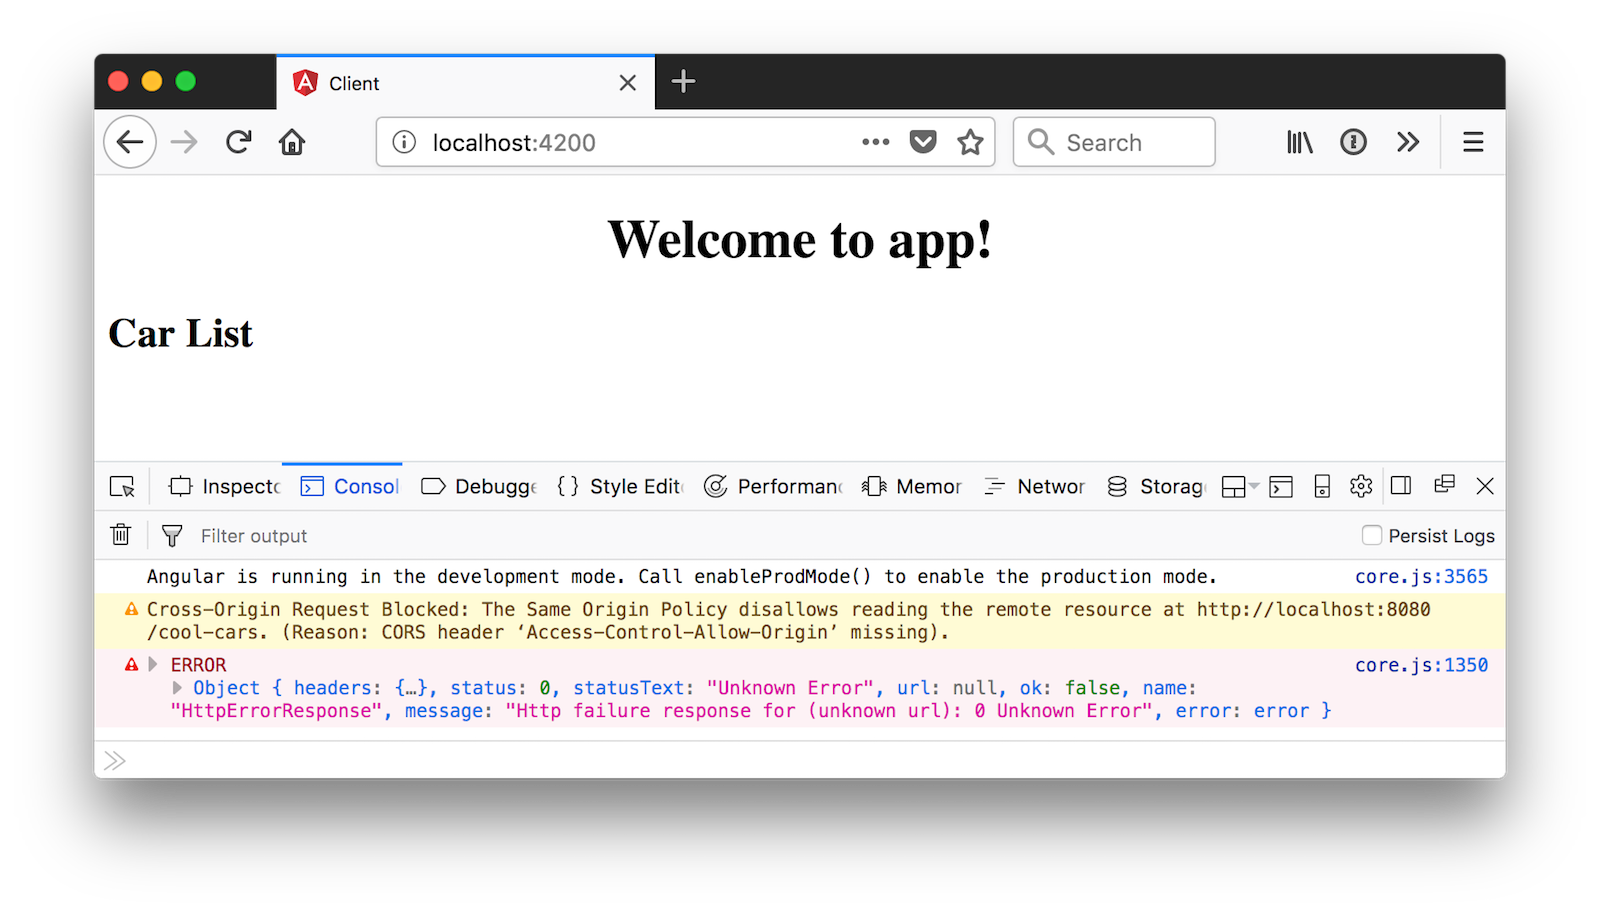Toggle the split console button
This screenshot has height=913, width=1600.
[1281, 487]
